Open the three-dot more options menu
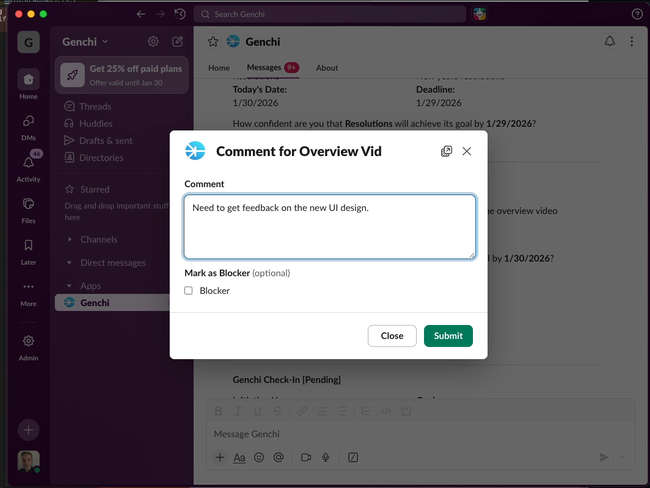This screenshot has width=650, height=488. pos(632,41)
